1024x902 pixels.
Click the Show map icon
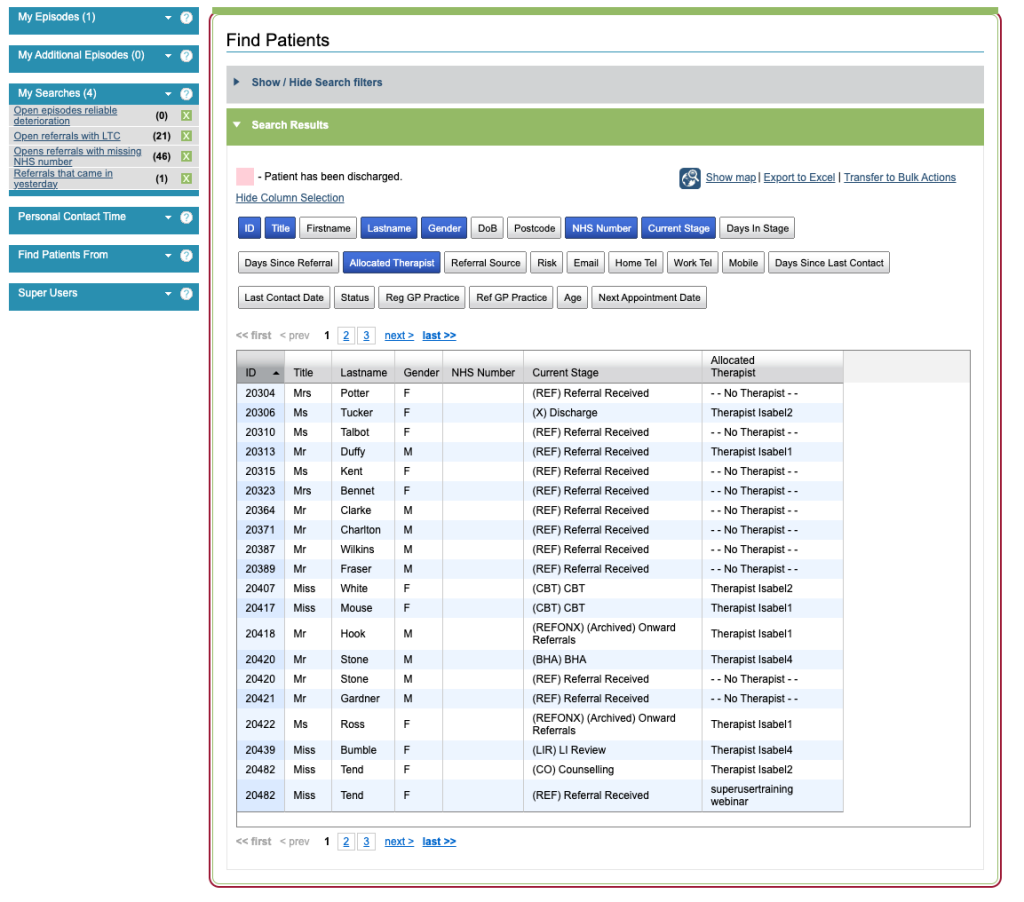coord(690,178)
